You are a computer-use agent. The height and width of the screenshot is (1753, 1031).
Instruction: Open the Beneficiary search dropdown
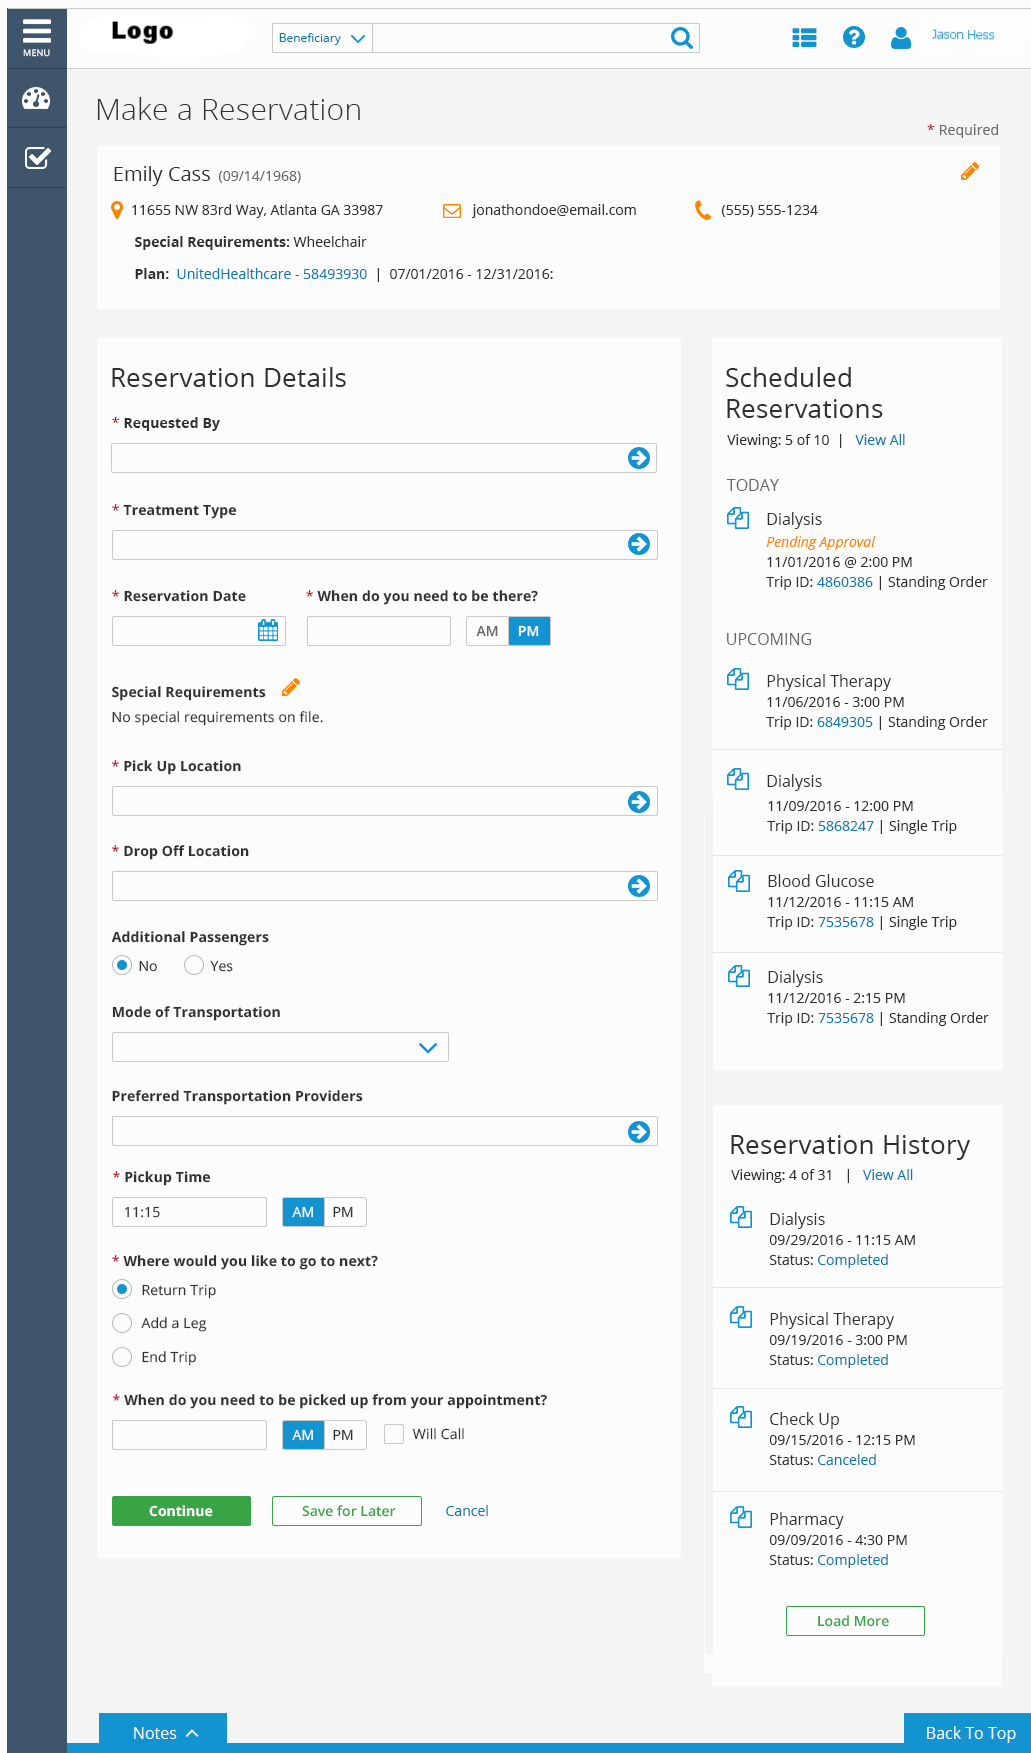(322, 38)
